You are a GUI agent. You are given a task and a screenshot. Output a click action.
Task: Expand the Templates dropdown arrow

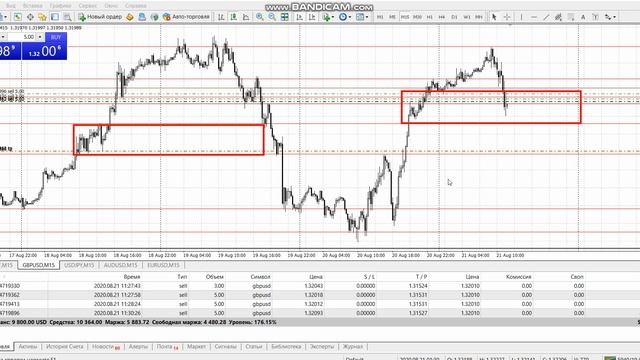pos(367,17)
